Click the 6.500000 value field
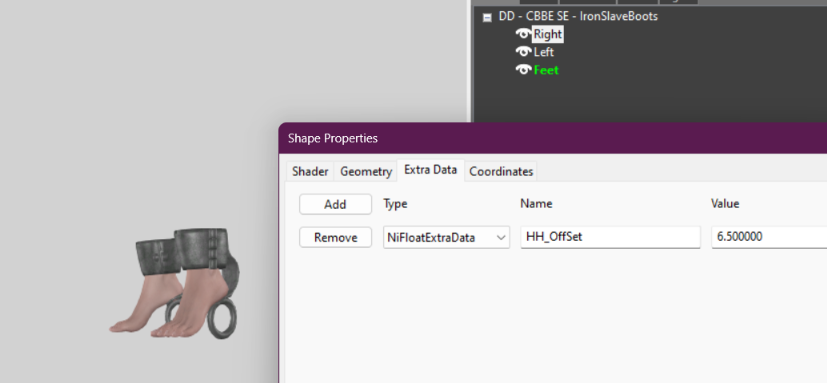 (769, 237)
